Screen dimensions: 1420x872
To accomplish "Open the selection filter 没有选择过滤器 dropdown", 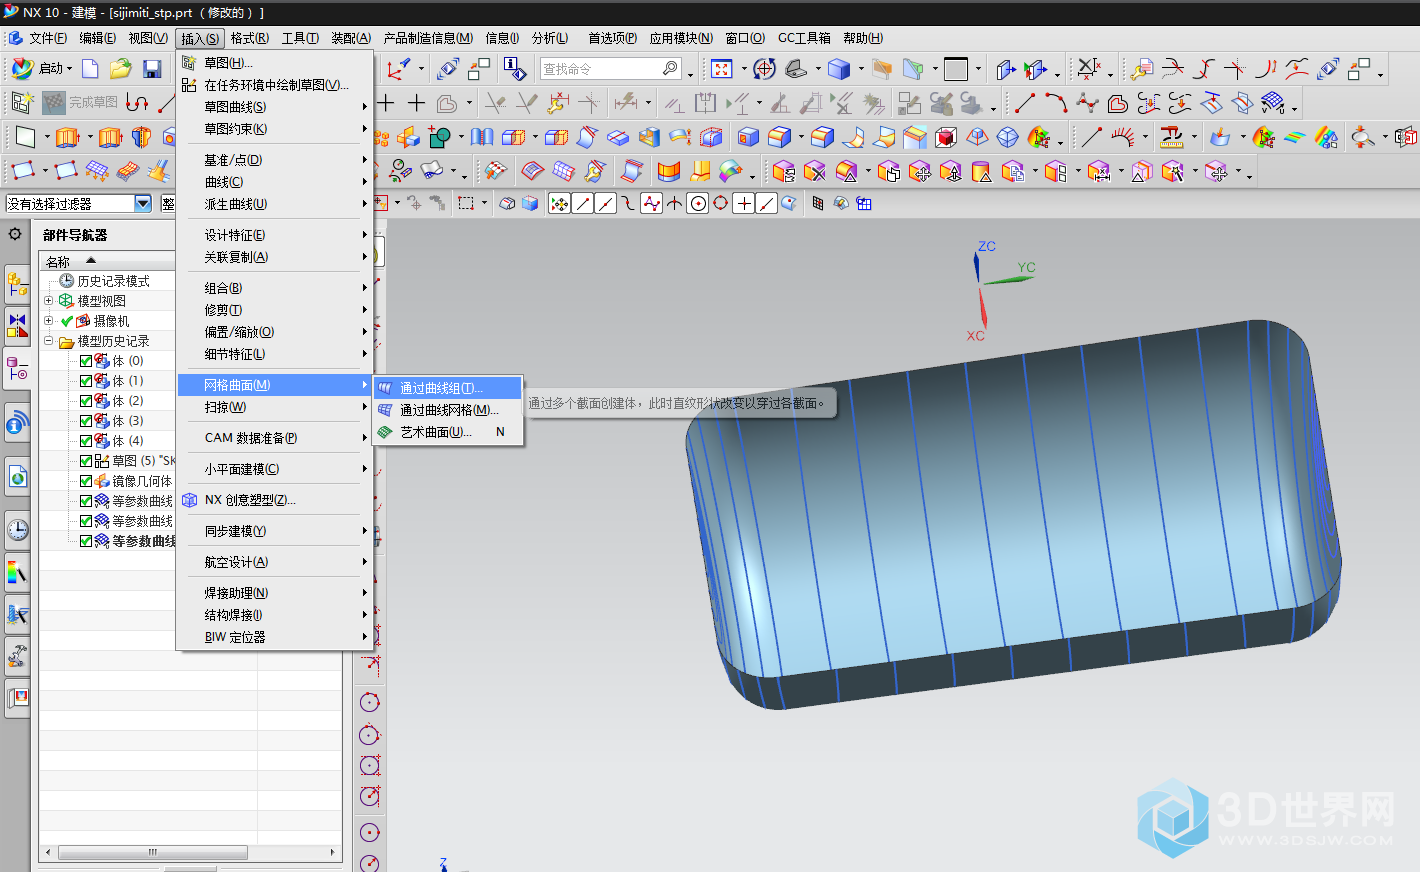I will coord(142,203).
